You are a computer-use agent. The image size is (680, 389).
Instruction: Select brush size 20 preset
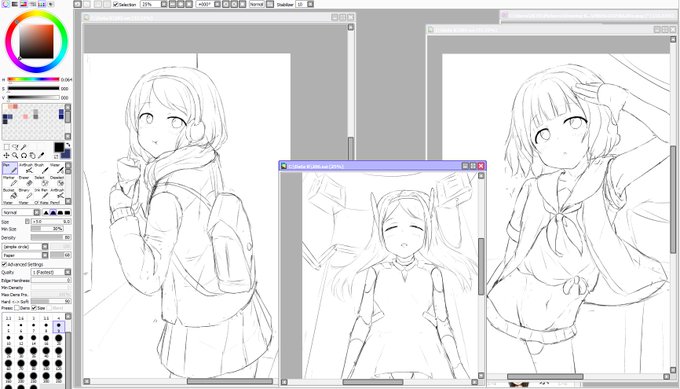[x=59, y=339]
